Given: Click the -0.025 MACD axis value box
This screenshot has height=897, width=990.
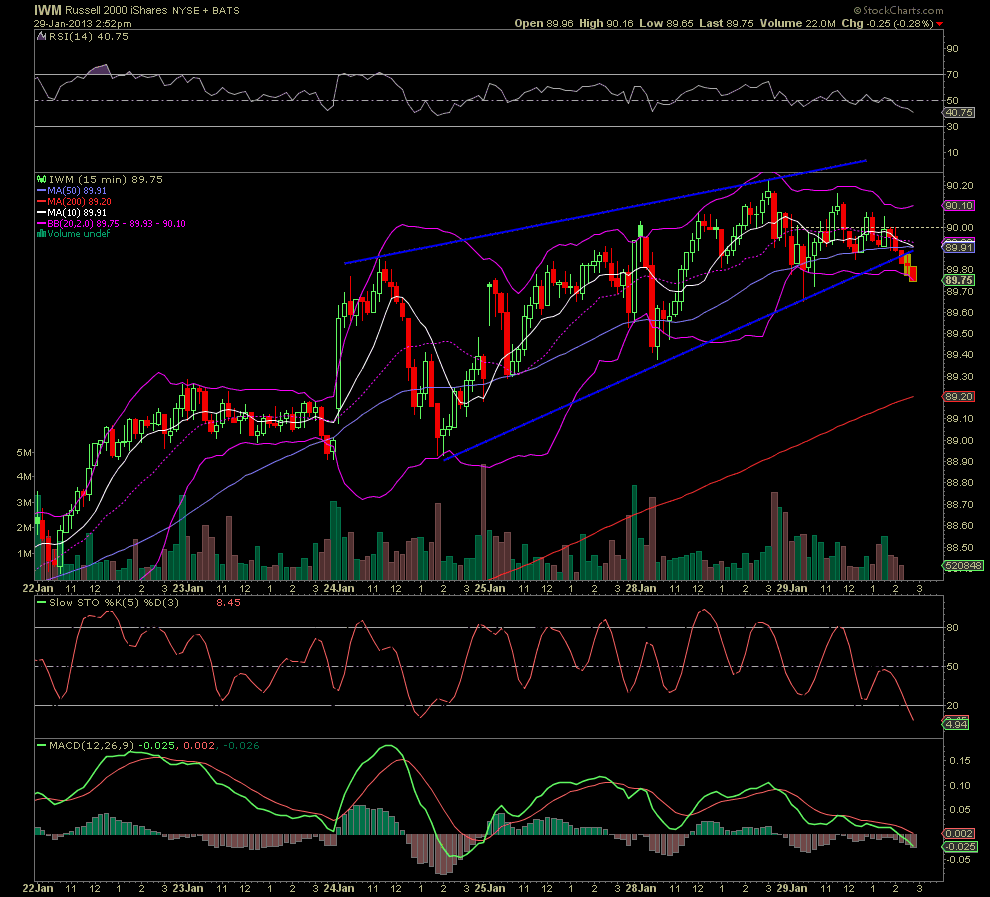Looking at the screenshot, I should point(960,847).
